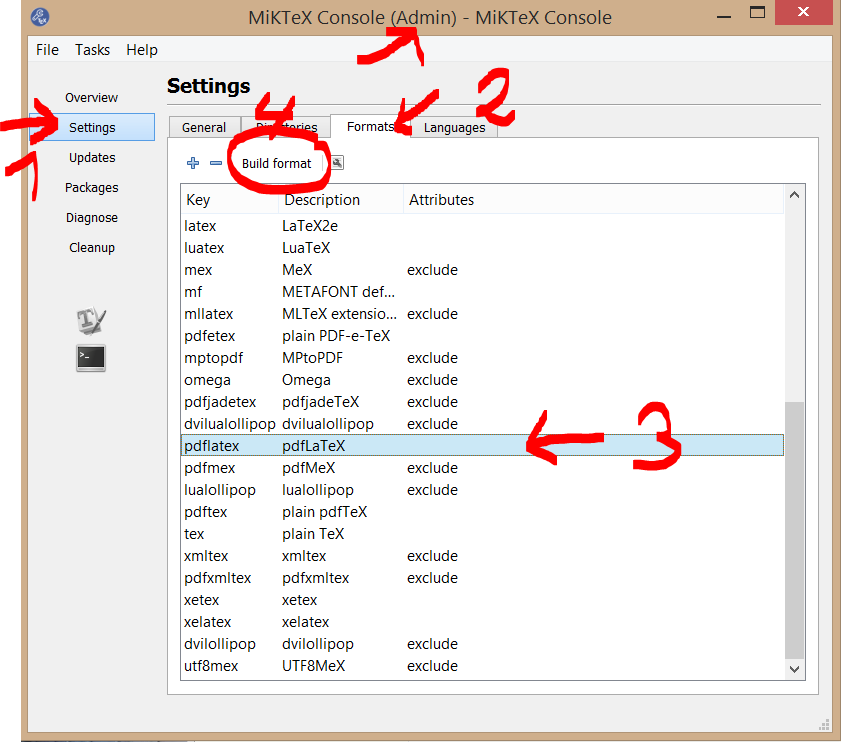Minimize the MiKTeX Console window
Screen dimensions: 841x742
[x=724, y=15]
